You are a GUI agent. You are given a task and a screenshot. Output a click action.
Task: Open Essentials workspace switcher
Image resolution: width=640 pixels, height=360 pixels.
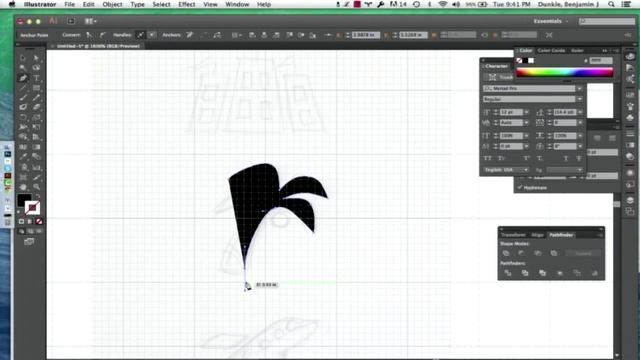[550, 21]
